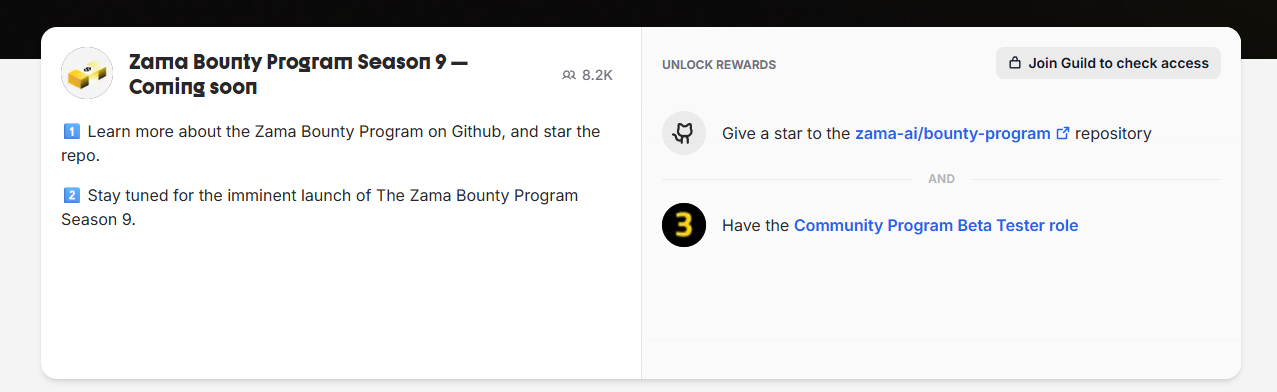This screenshot has height=392, width=1277.
Task: Click the Have the requirement text
Action: (756, 226)
